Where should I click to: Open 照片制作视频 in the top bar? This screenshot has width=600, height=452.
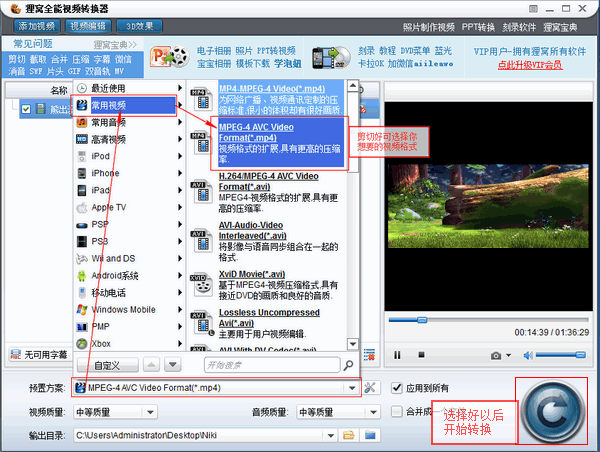(429, 28)
